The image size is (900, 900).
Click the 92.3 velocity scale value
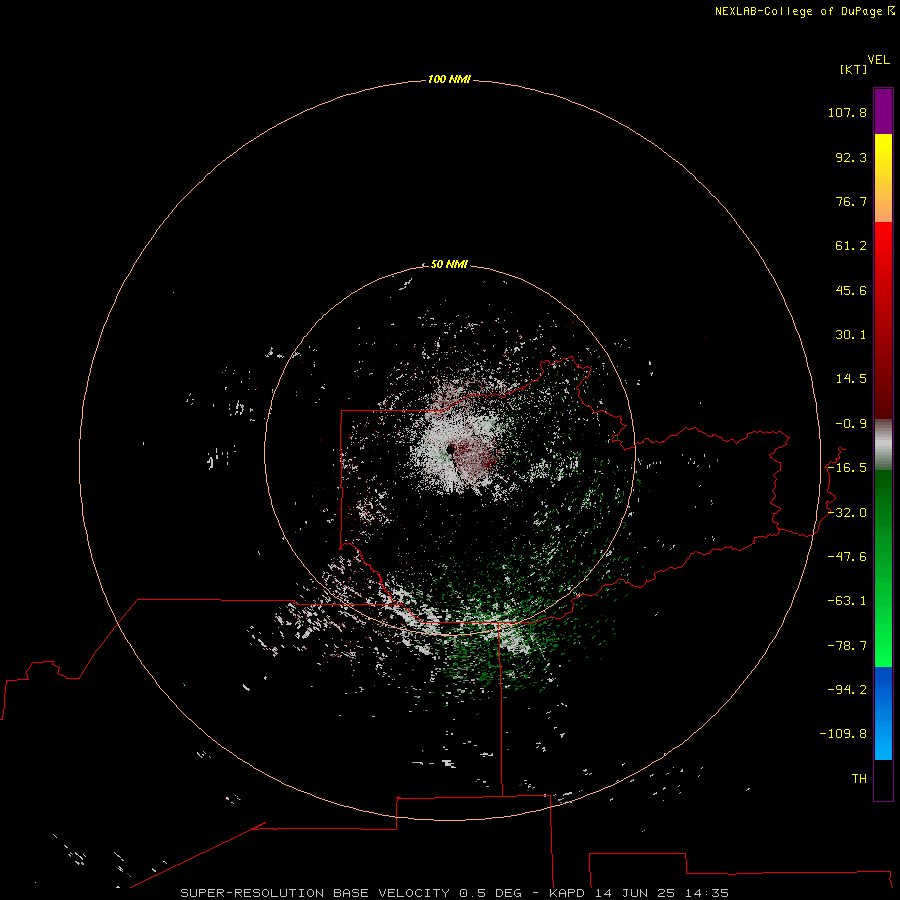851,157
